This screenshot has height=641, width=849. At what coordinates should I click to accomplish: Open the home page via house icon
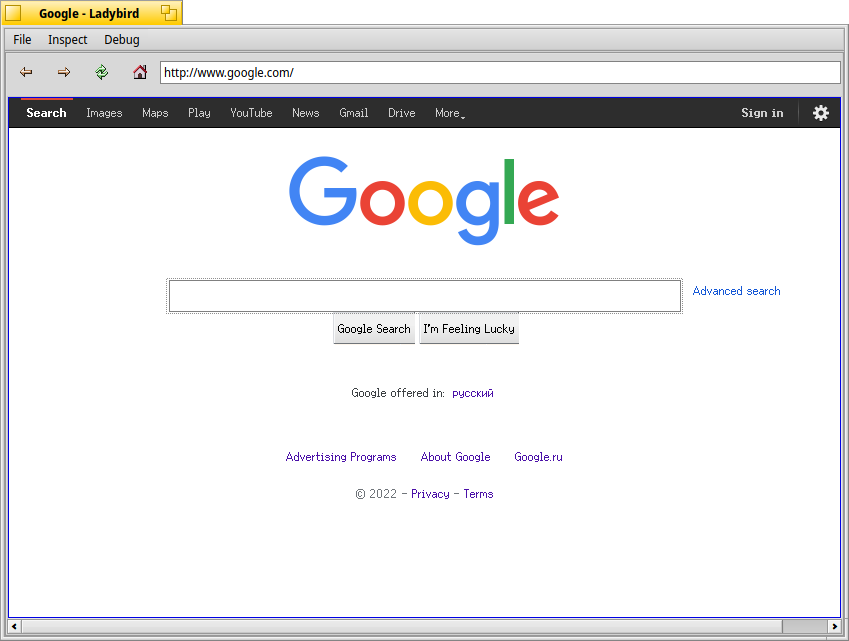(140, 72)
